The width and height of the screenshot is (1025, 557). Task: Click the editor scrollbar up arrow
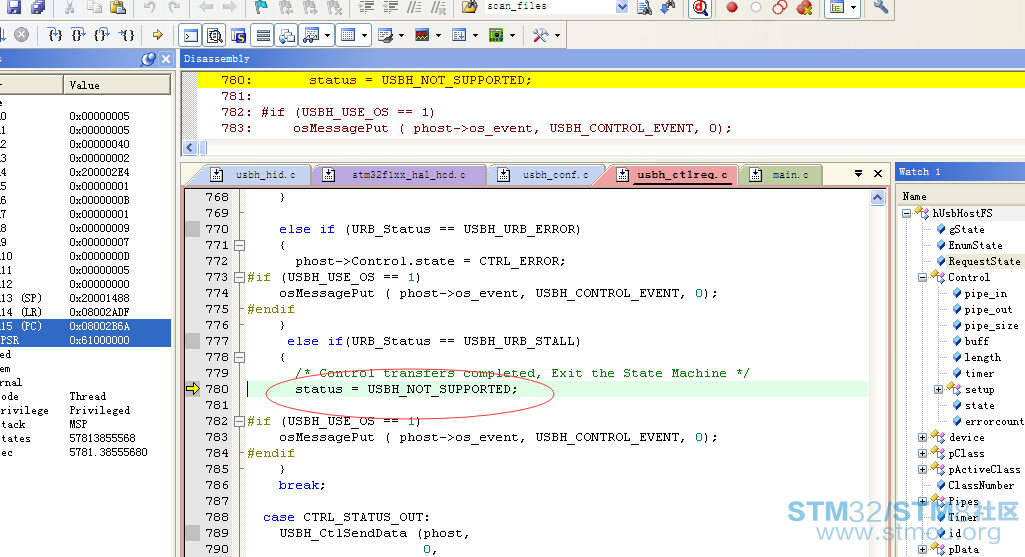[877, 197]
